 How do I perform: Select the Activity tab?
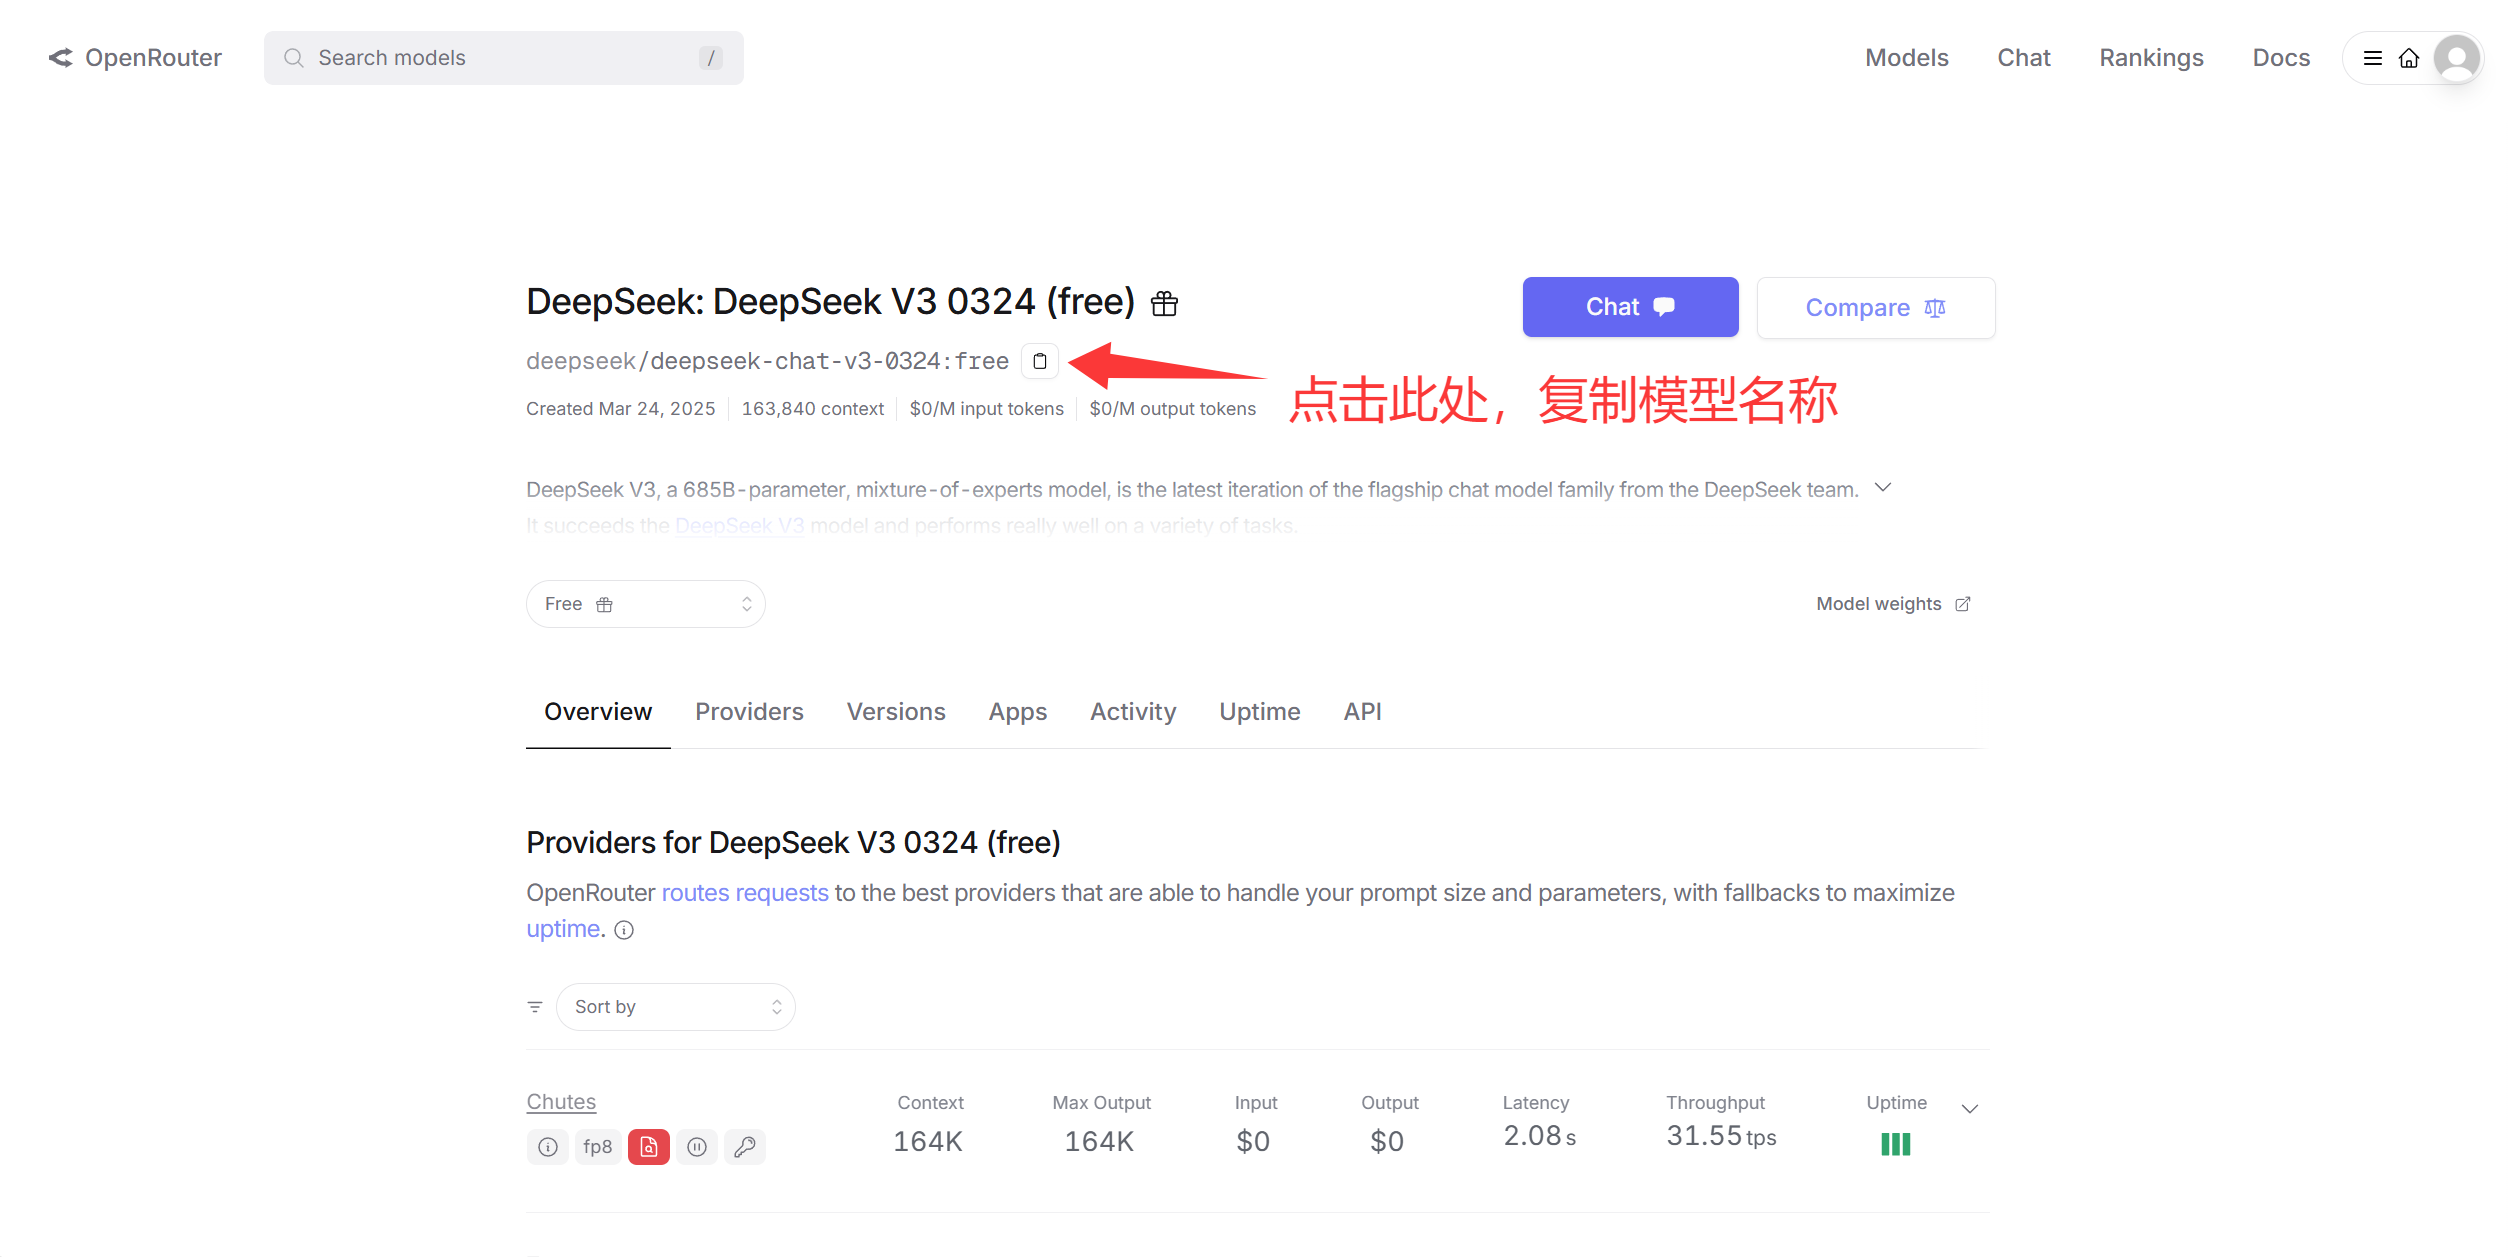1133,712
